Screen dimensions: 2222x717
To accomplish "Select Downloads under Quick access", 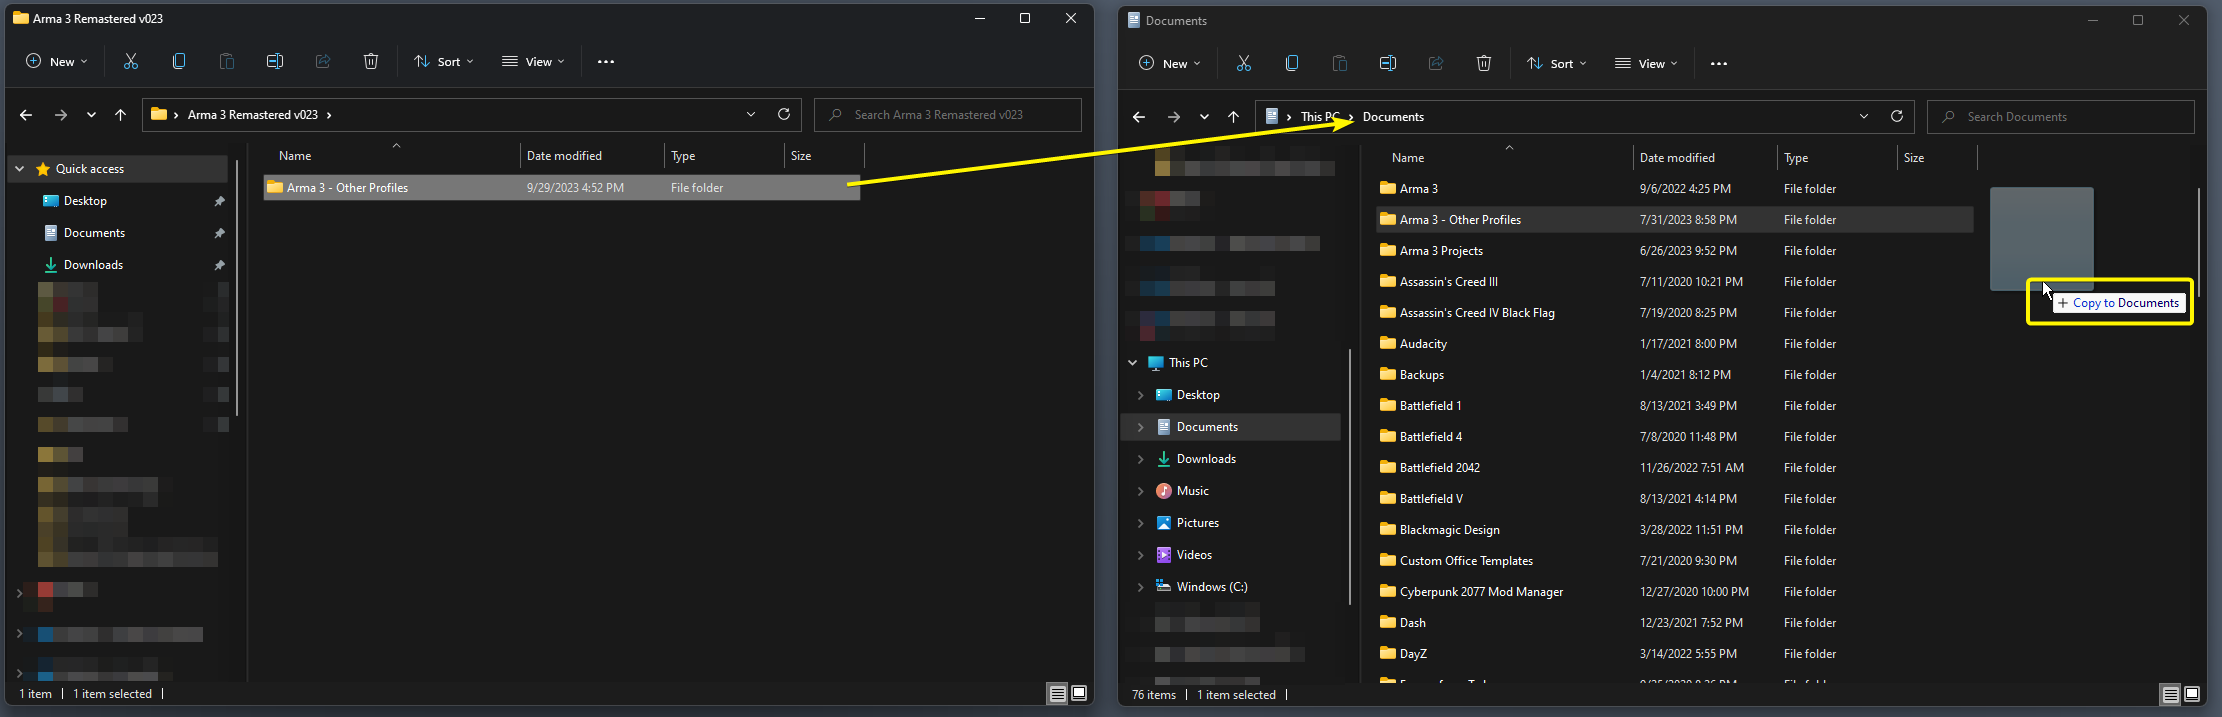I will point(93,265).
